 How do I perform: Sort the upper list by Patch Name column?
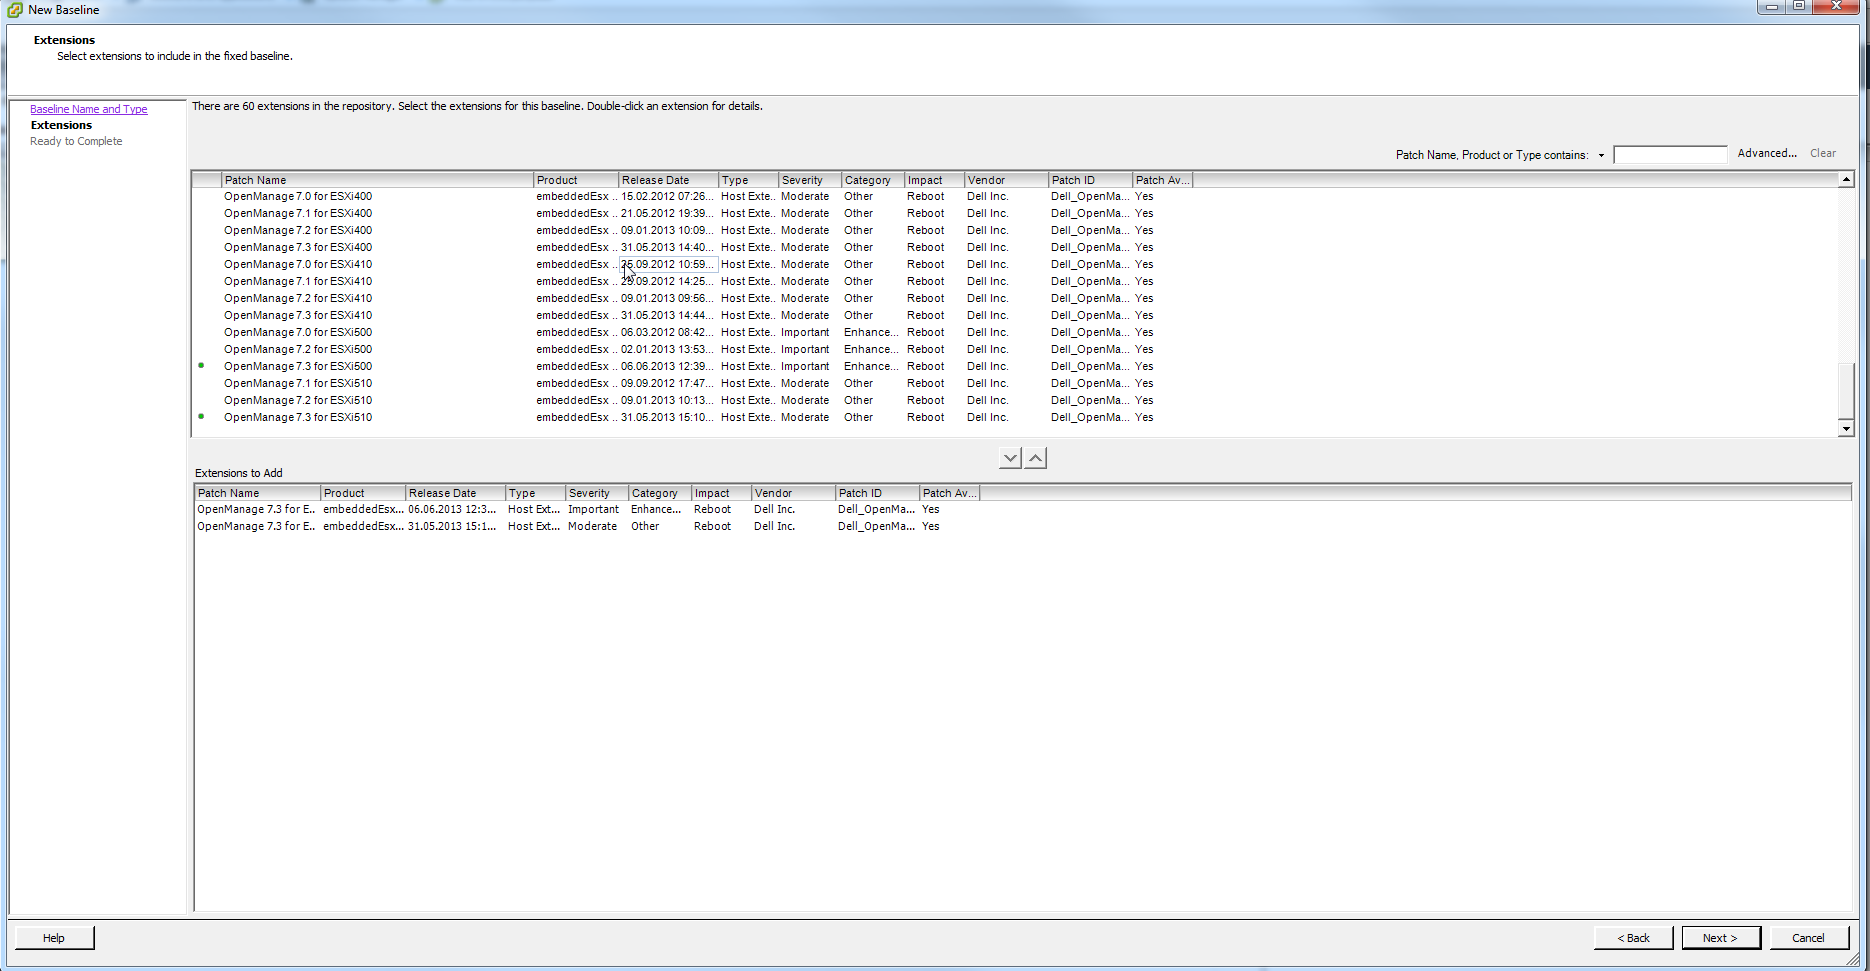pyautogui.click(x=377, y=180)
